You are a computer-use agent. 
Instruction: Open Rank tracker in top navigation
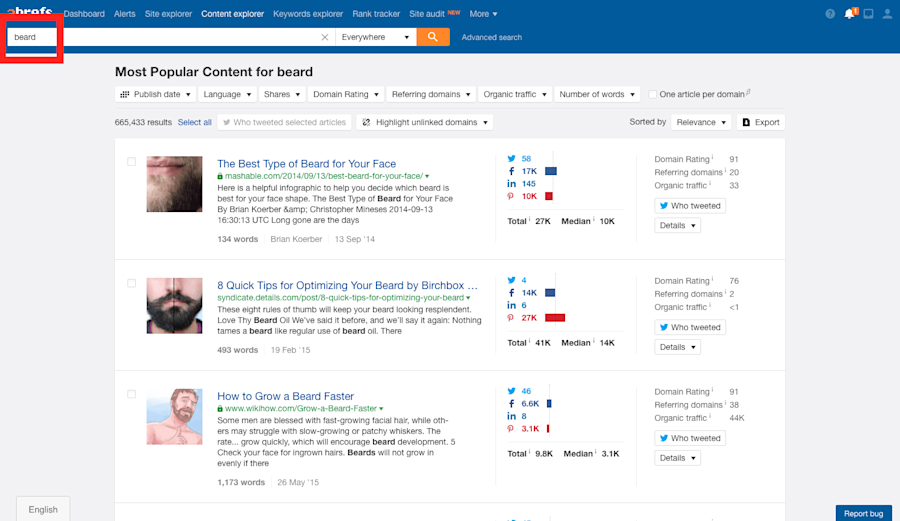[x=376, y=14]
